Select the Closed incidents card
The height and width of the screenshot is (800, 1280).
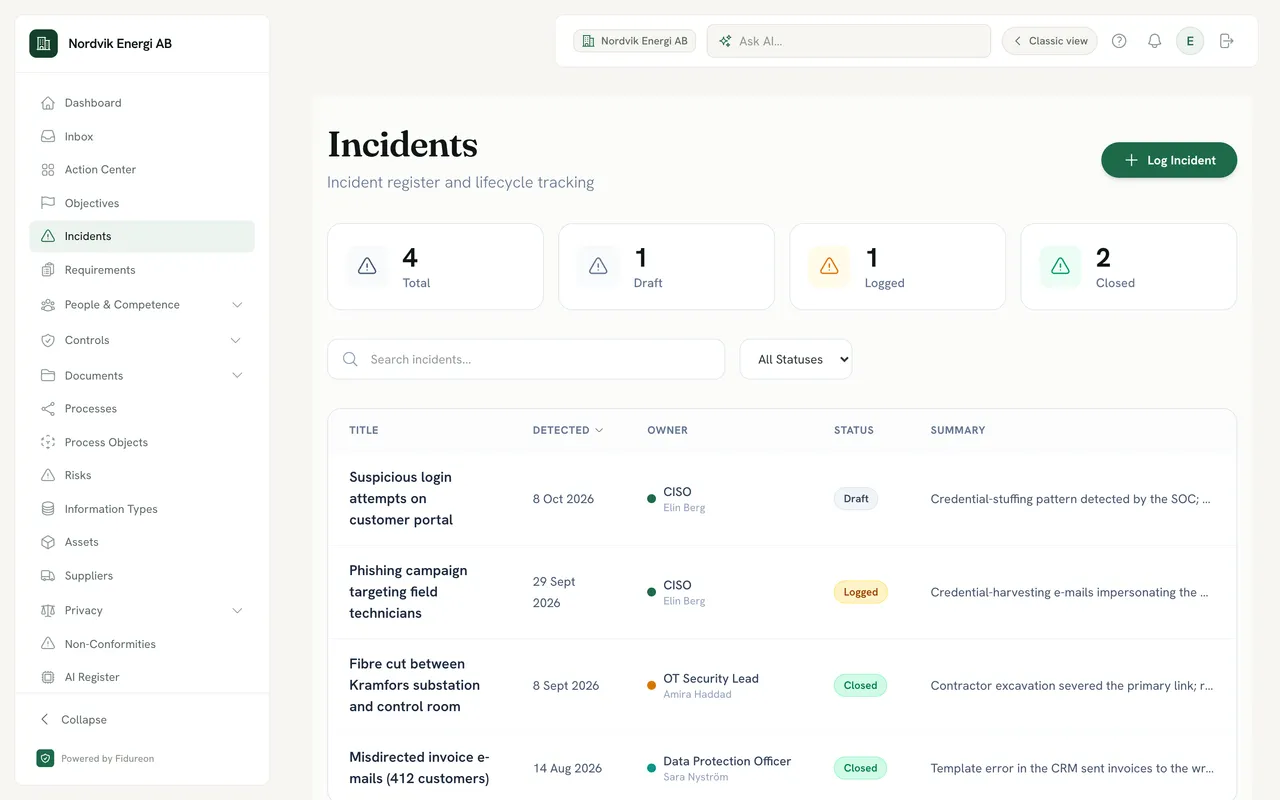coord(1128,266)
